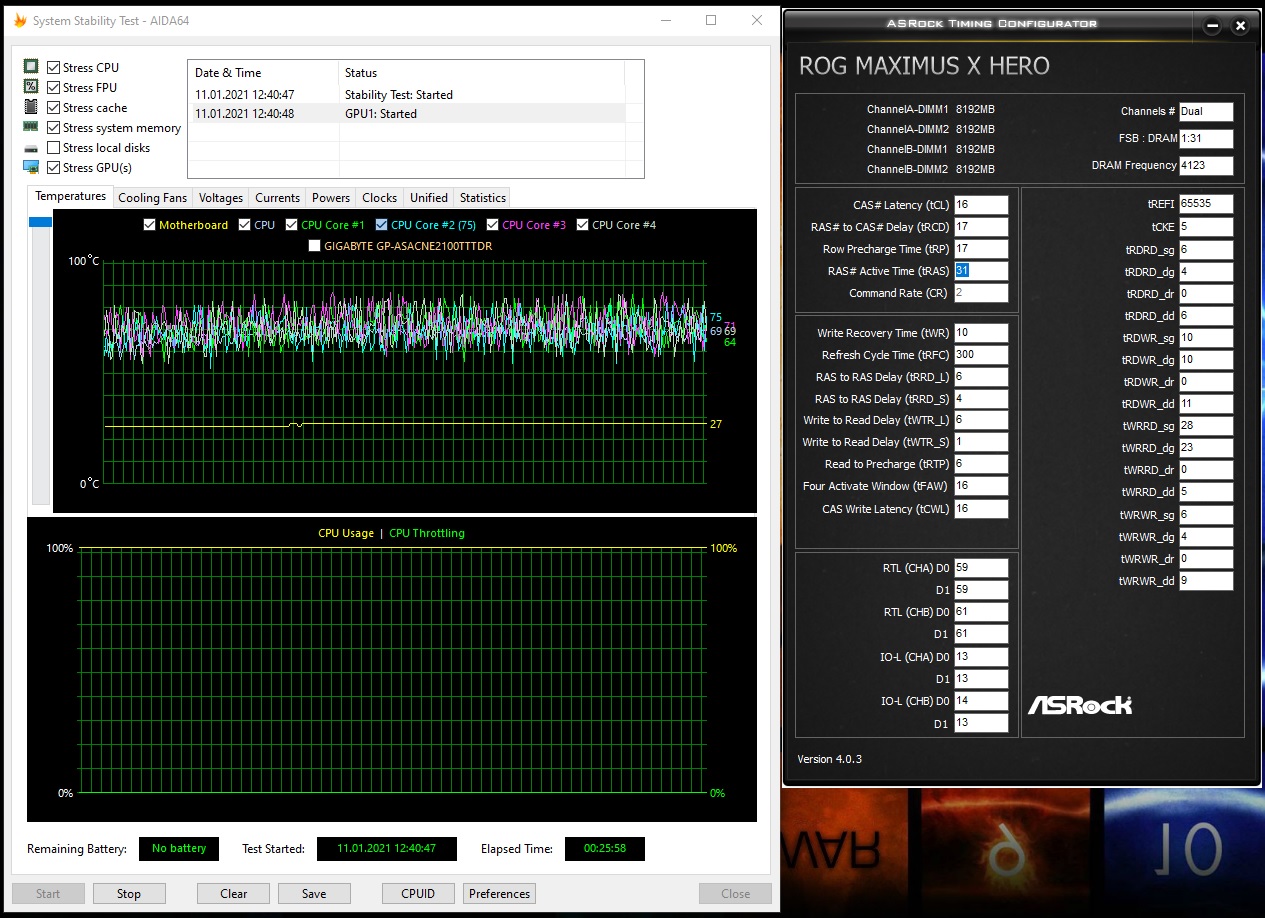Select the Temperatures tab
The height and width of the screenshot is (918, 1265).
tap(70, 196)
